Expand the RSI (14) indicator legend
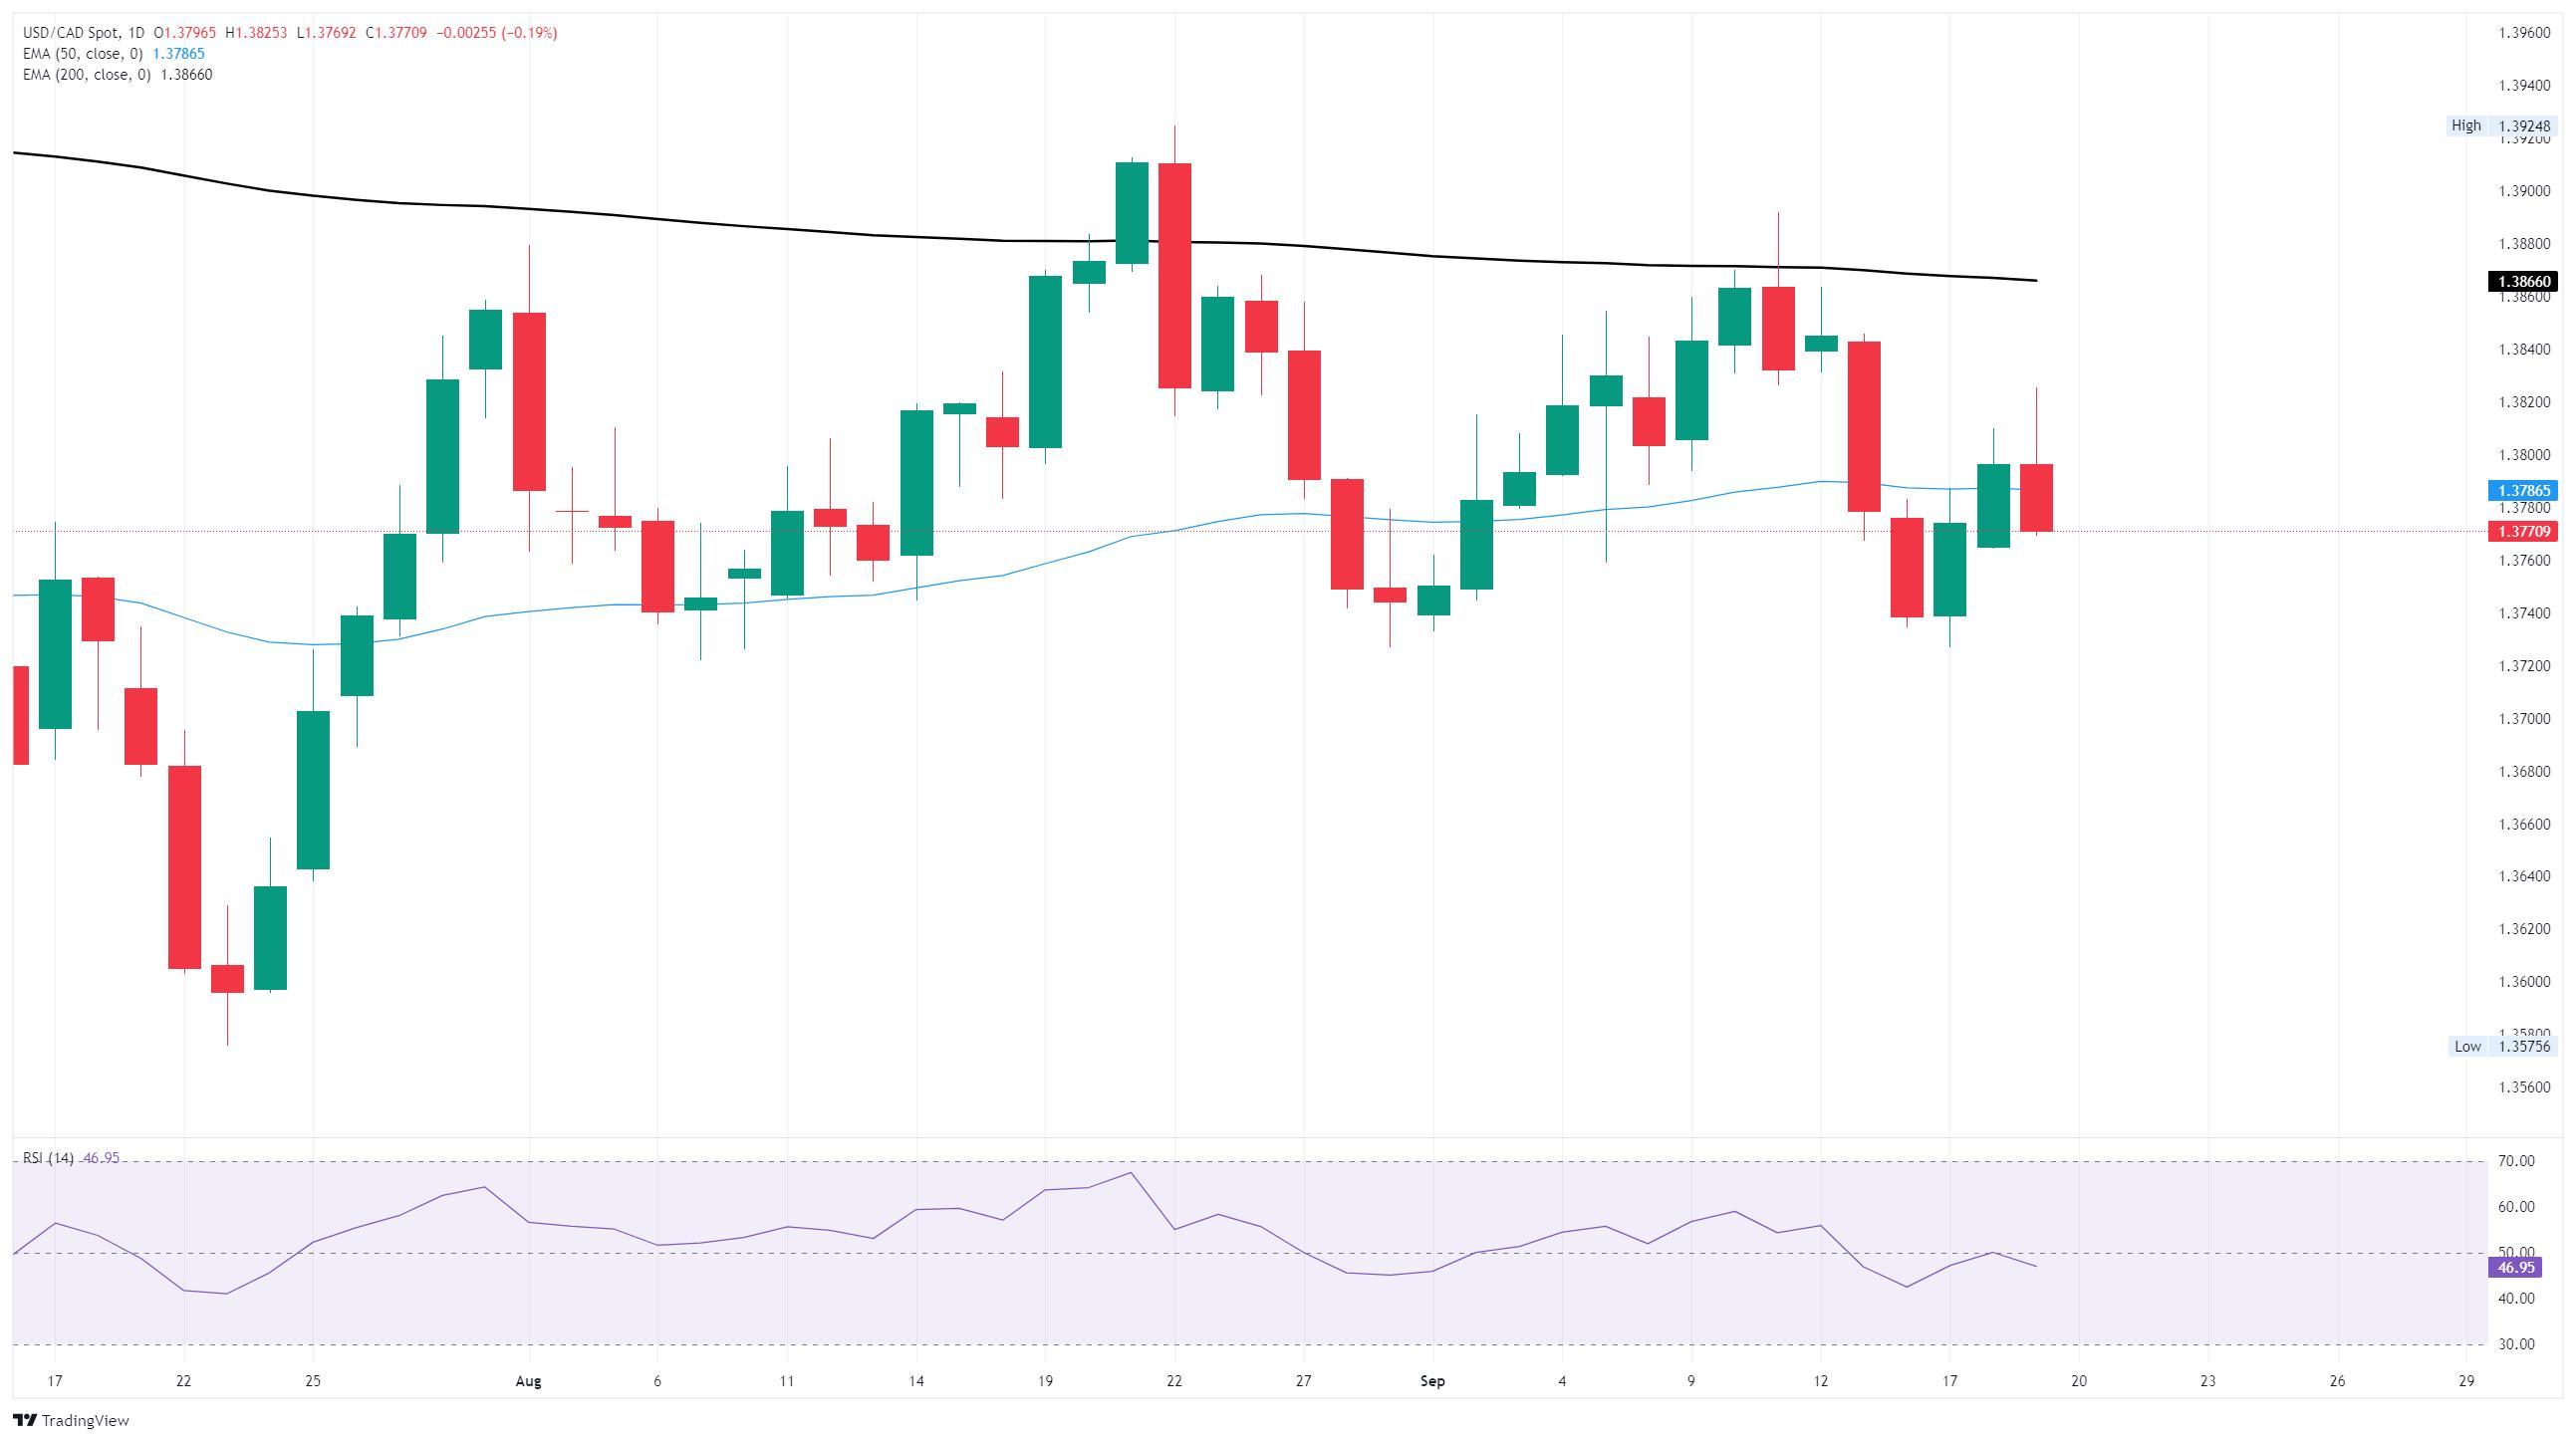Image resolution: width=2576 pixels, height=1442 pixels. 48,1158
